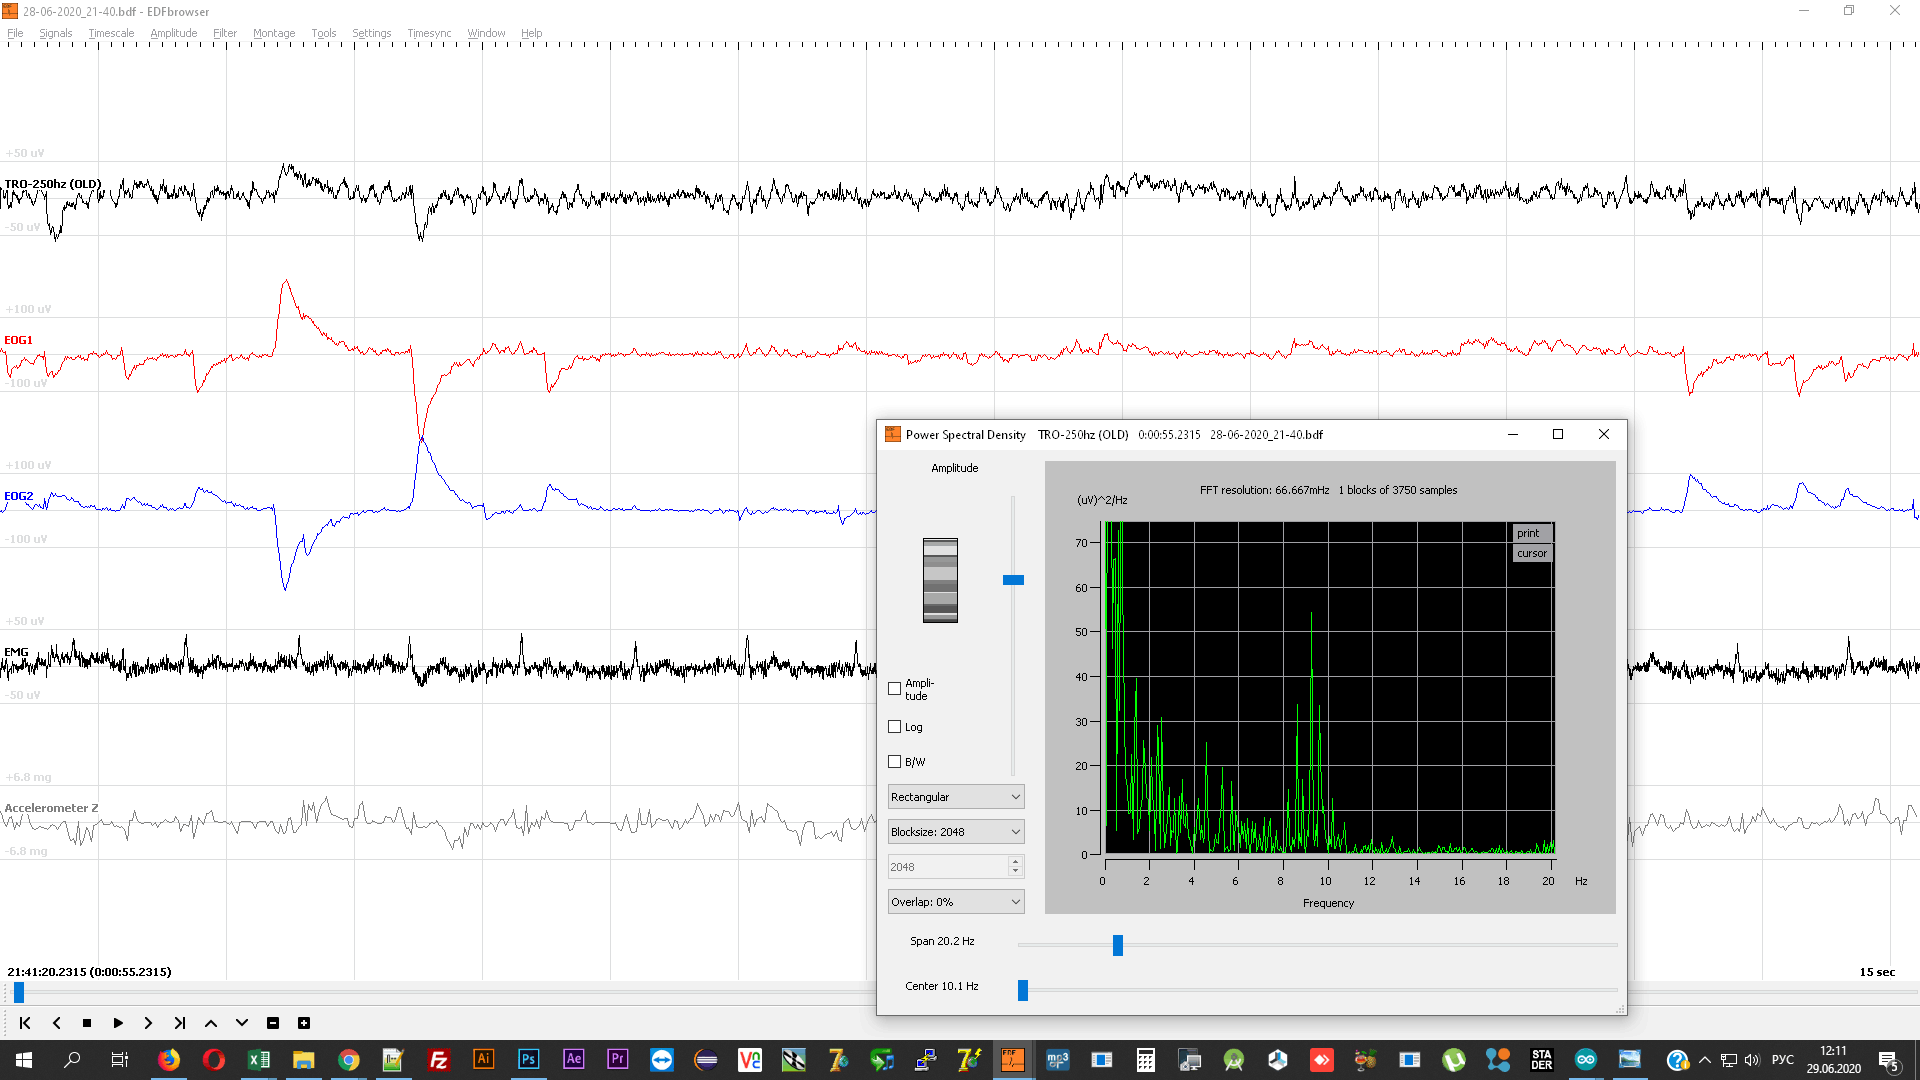Open uTorrent from the taskbar
Screen dimensions: 1920x1080
[x=1453, y=1060]
